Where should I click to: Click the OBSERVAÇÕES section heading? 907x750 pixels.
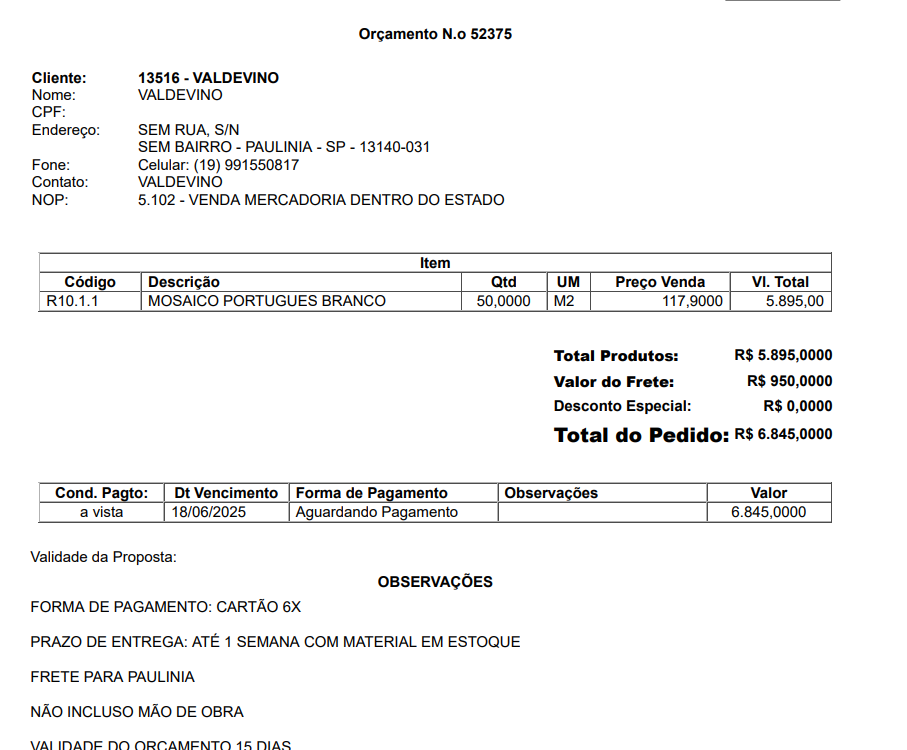[x=435, y=582]
